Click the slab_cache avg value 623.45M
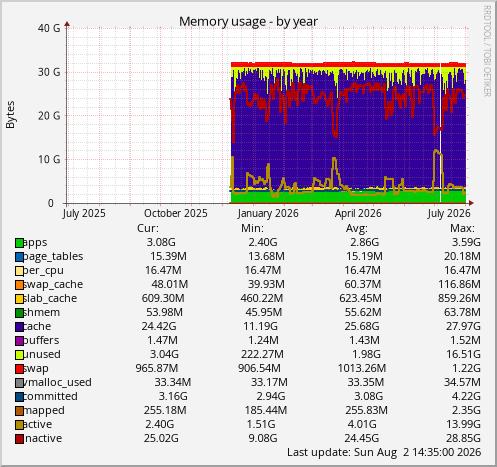This screenshot has width=497, height=467. [x=360, y=298]
